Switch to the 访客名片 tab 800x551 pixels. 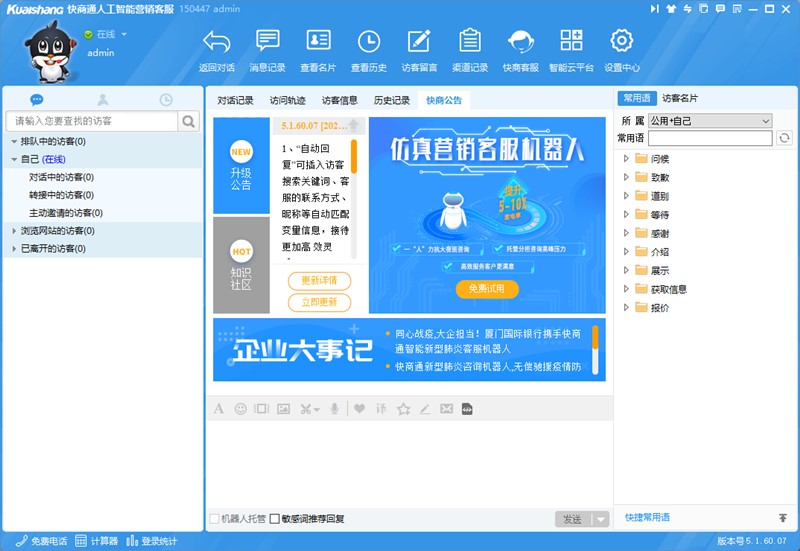680,98
